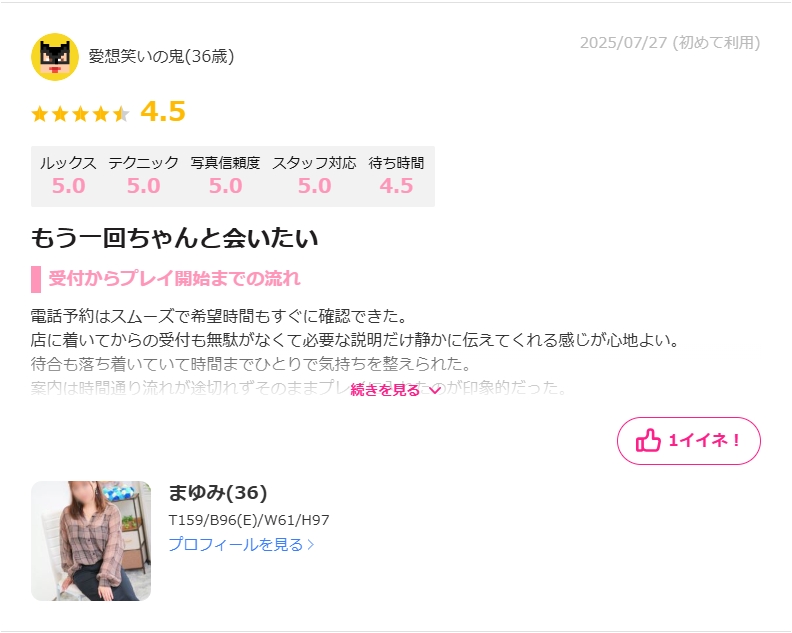Open まゆみ's profile photo thumbnail
This screenshot has height=633, width=792.
click(x=91, y=541)
